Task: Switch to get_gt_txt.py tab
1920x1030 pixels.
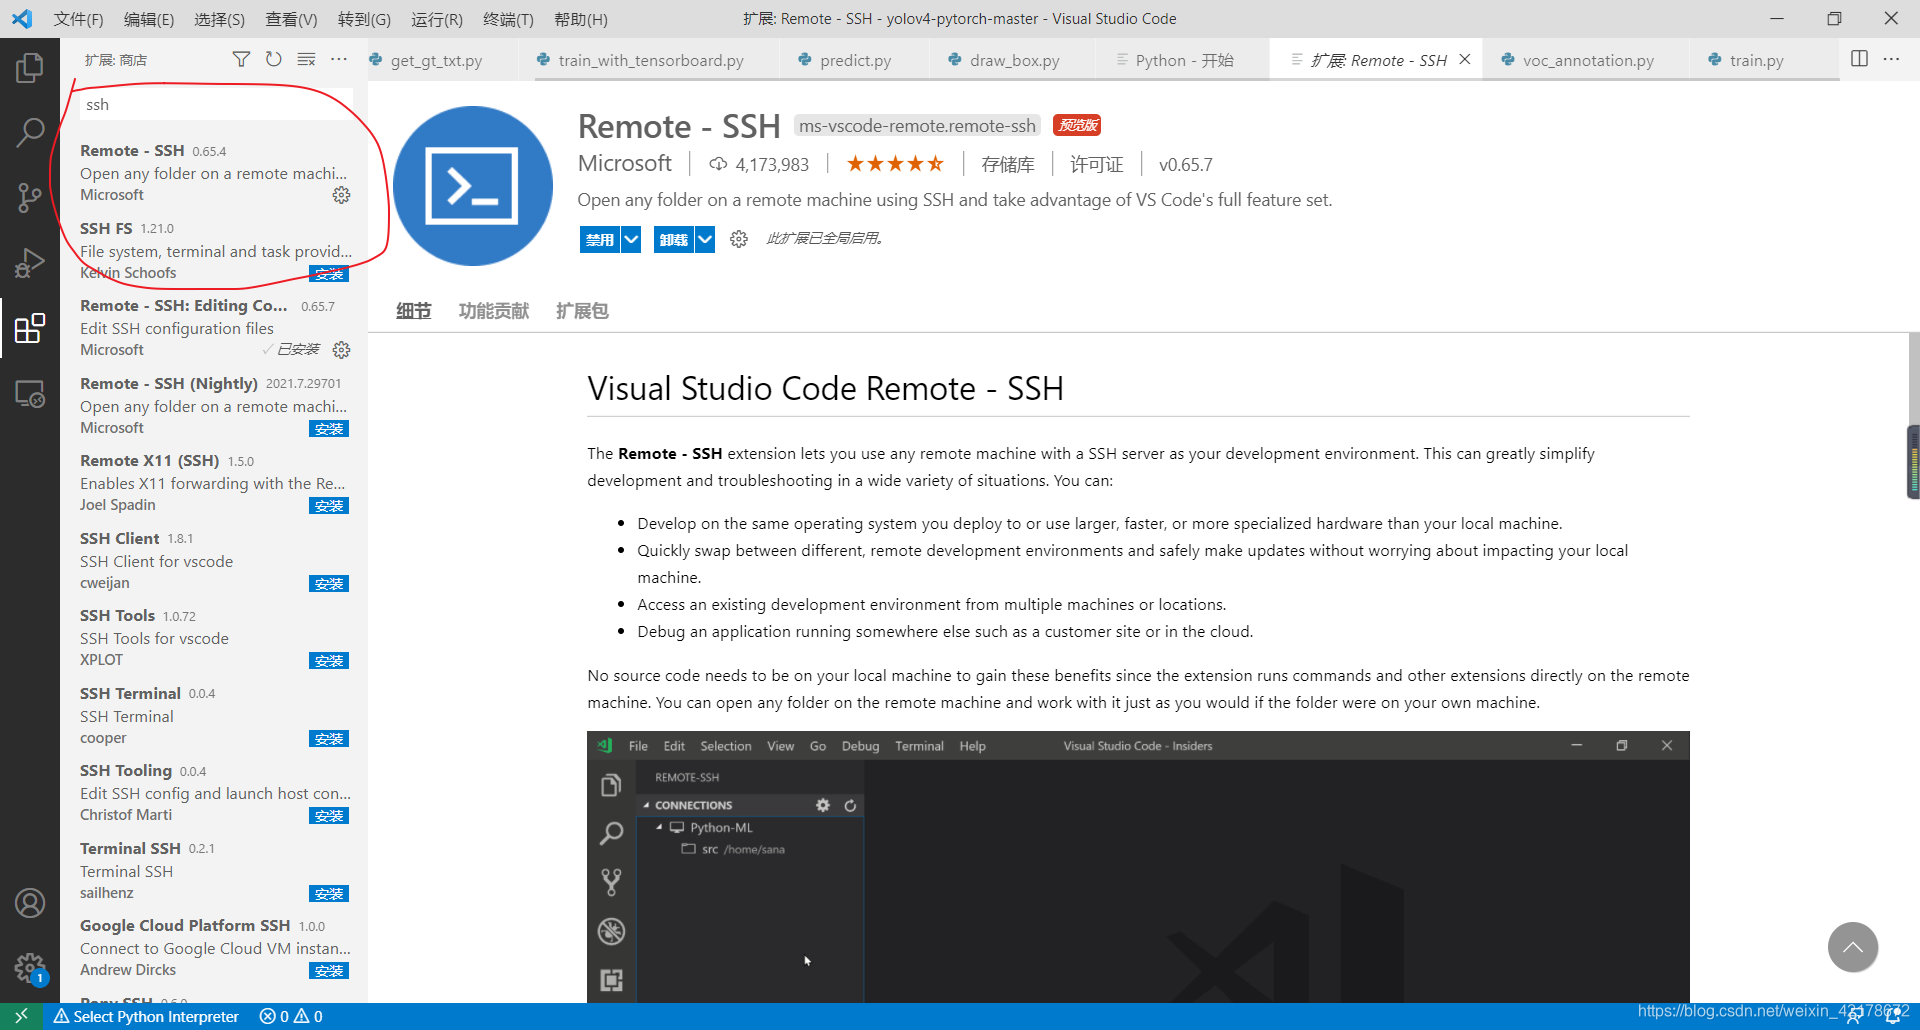Action: click(436, 60)
